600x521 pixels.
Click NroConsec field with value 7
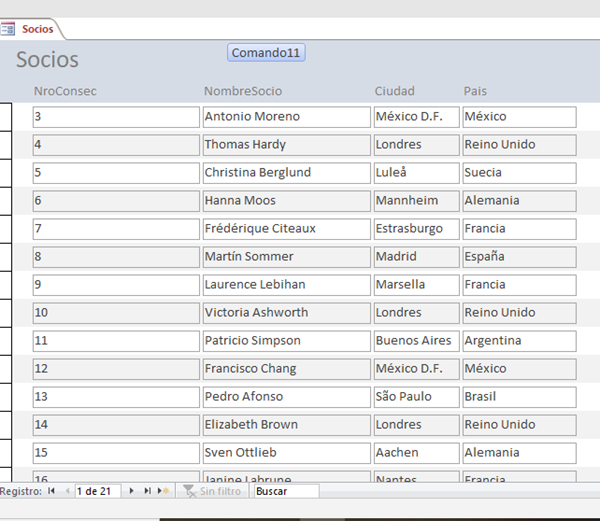(x=116, y=229)
